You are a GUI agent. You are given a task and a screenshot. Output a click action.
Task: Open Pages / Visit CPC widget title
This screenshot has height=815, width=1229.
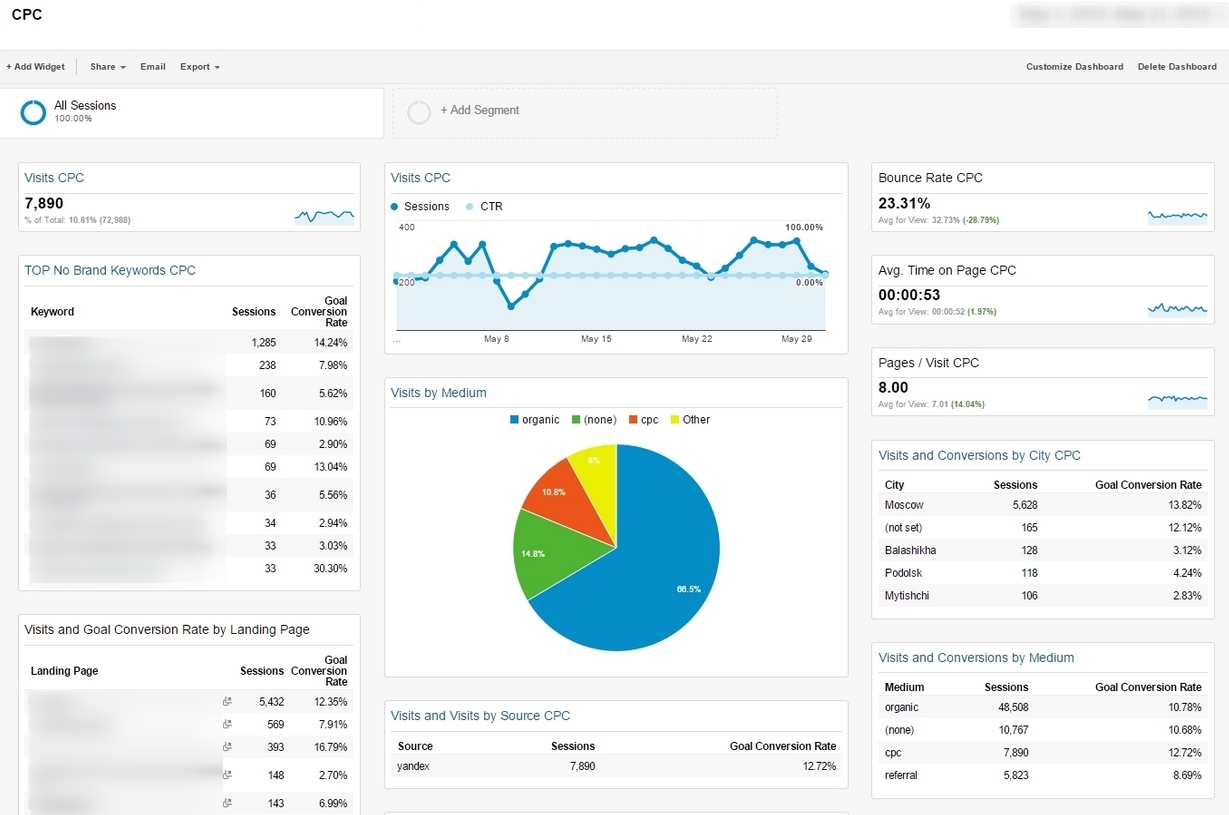click(928, 363)
